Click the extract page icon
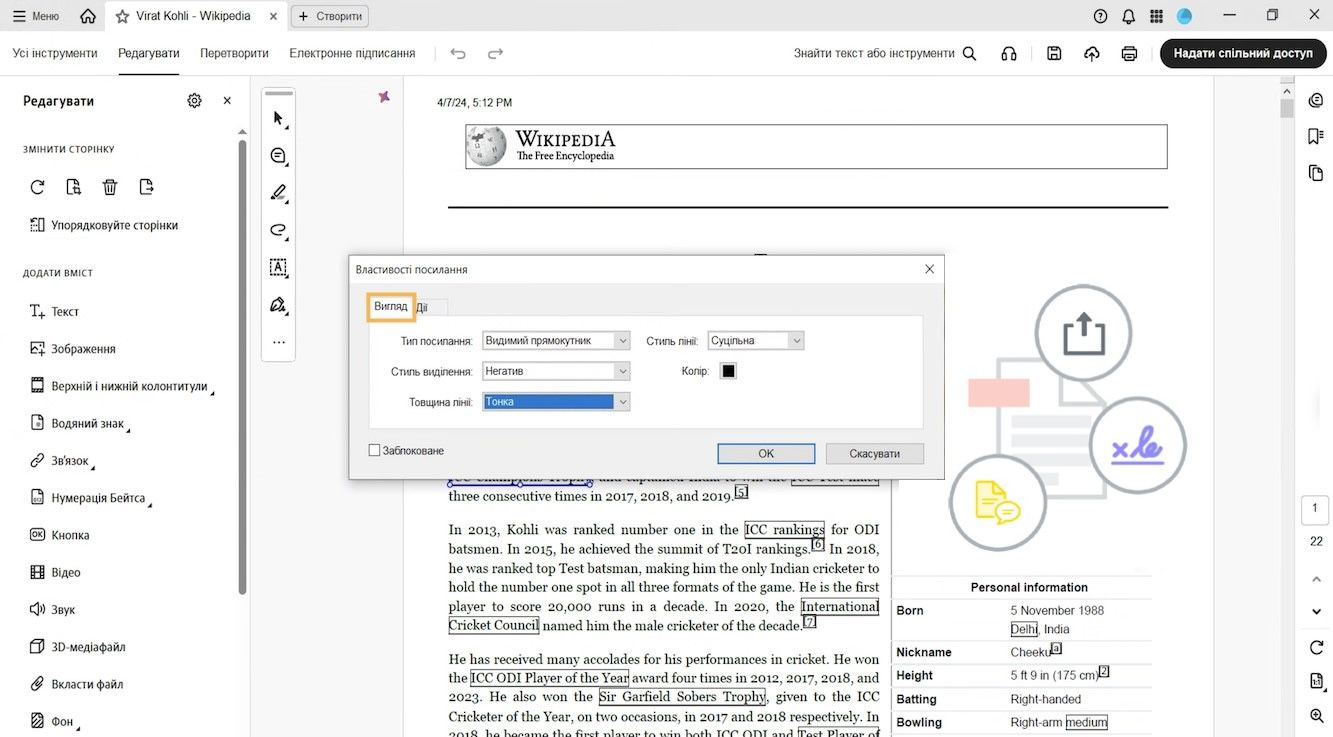Image resolution: width=1333 pixels, height=737 pixels. click(x=74, y=187)
